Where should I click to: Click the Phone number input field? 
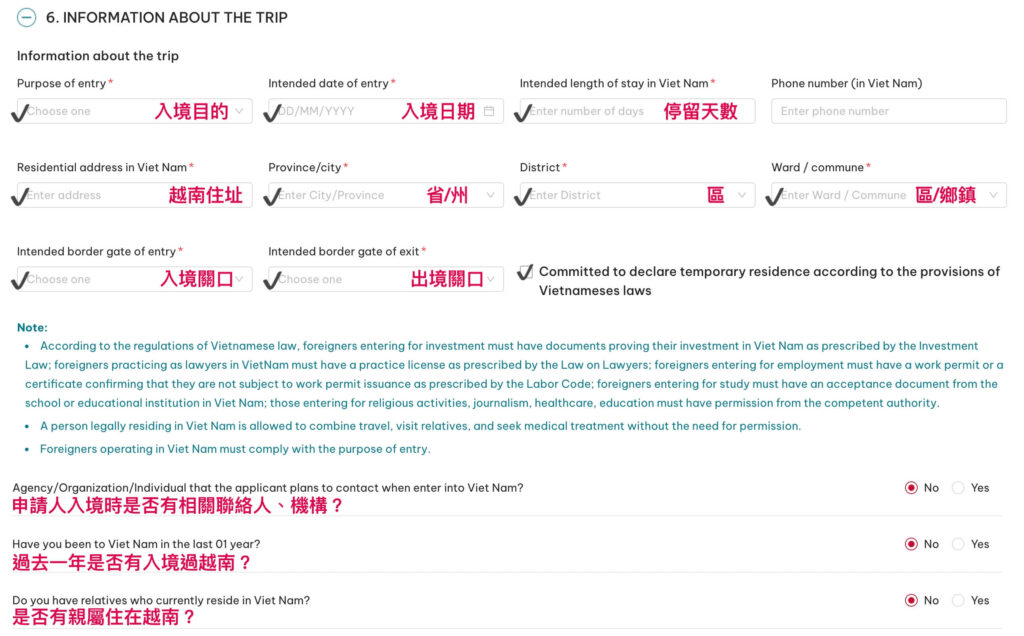[x=888, y=111]
